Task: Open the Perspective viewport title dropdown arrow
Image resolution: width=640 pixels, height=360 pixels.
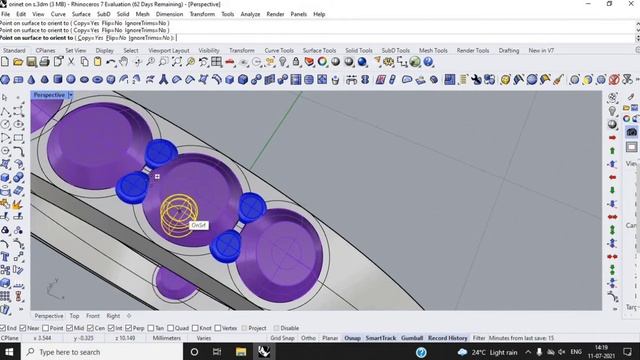Action: 71,95
